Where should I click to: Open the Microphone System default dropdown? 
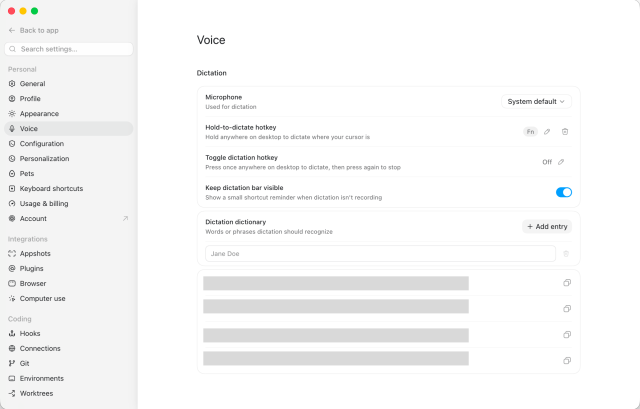536,101
